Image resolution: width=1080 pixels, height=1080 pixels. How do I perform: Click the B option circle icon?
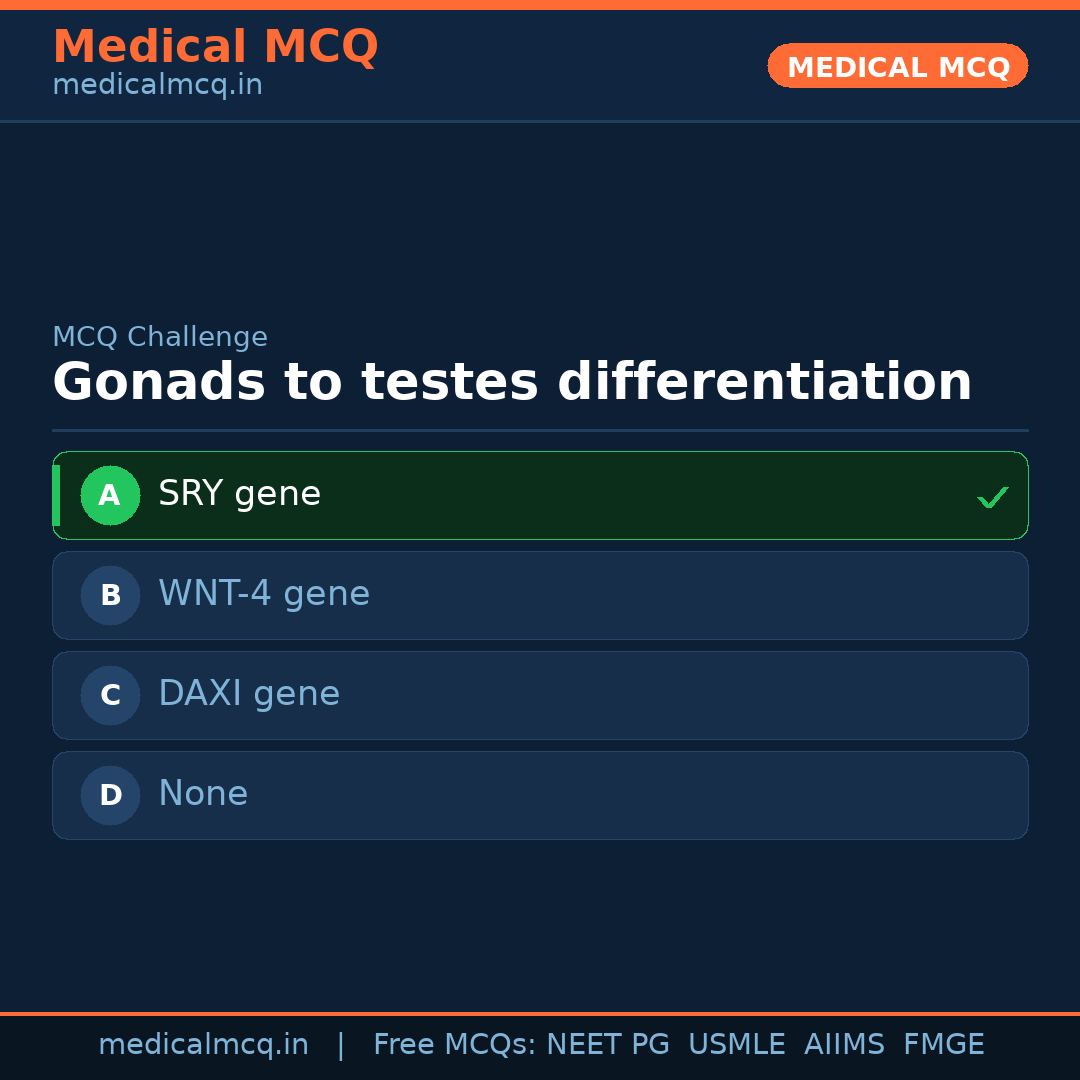[110, 595]
